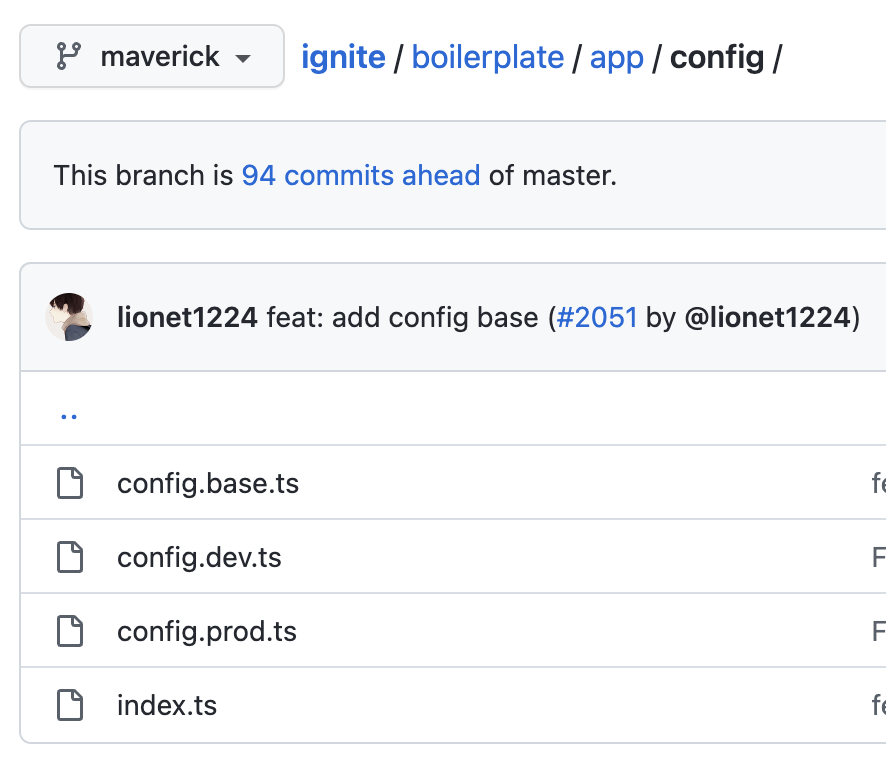Open the config.base.ts file
This screenshot has height=772, width=886.
point(207,482)
